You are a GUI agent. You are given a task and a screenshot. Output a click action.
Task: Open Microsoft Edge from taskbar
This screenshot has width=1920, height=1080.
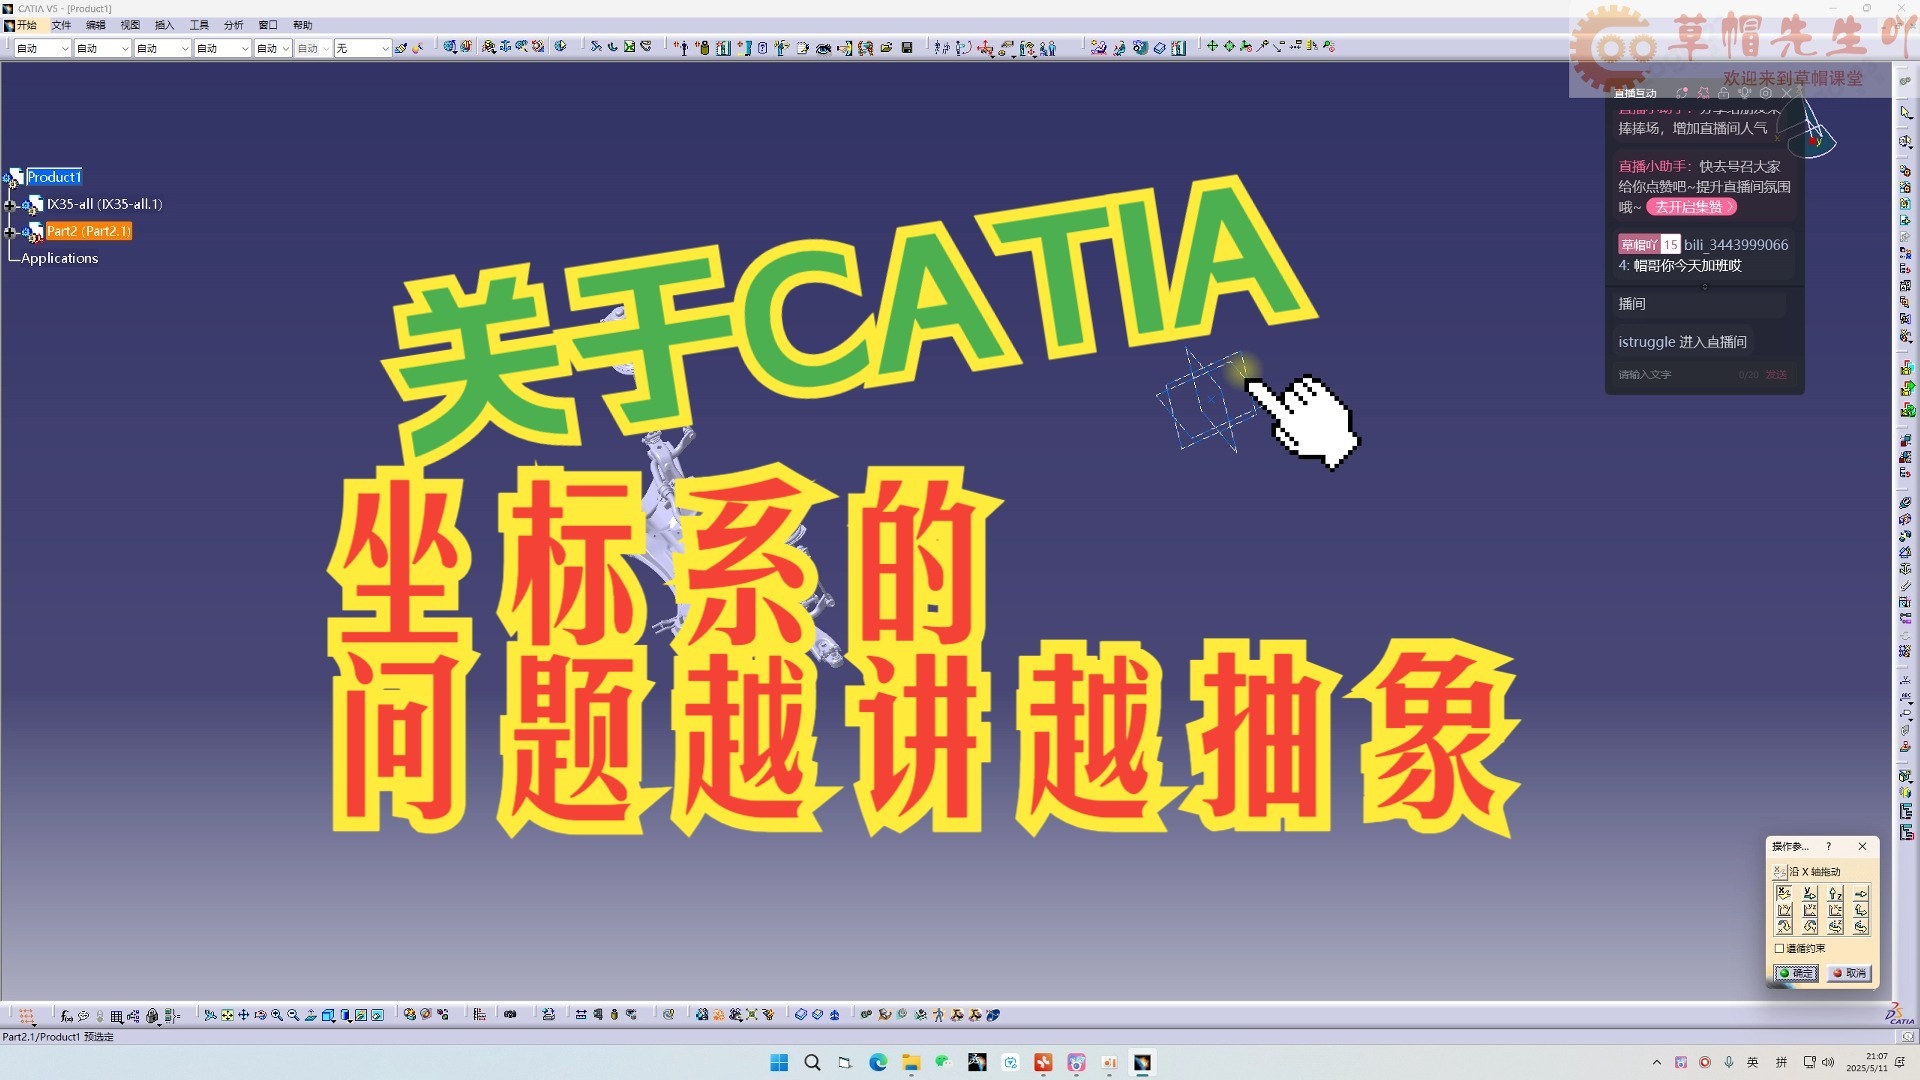click(878, 1062)
